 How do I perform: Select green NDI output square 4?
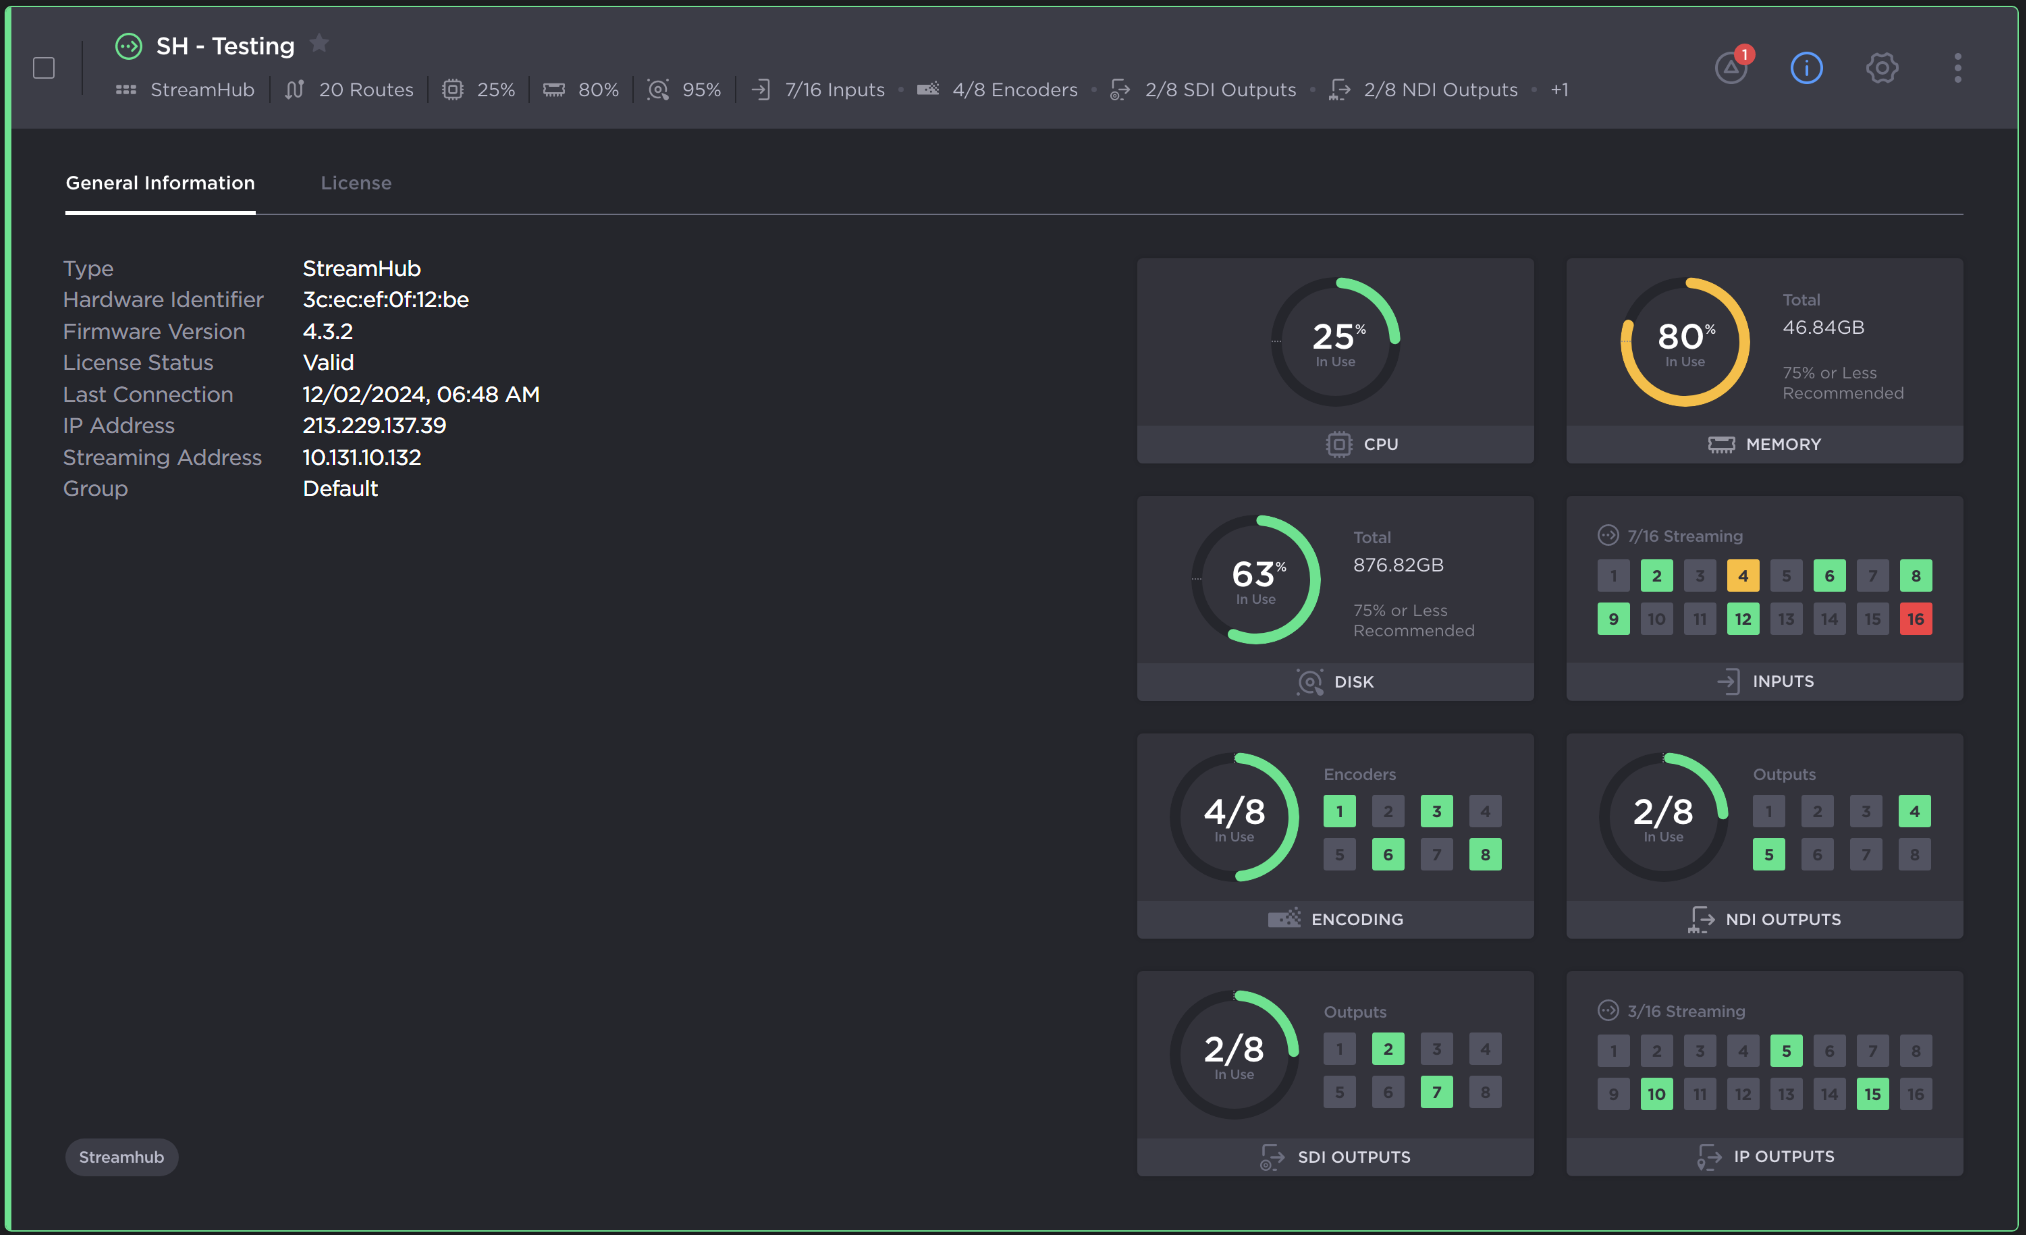point(1915,811)
